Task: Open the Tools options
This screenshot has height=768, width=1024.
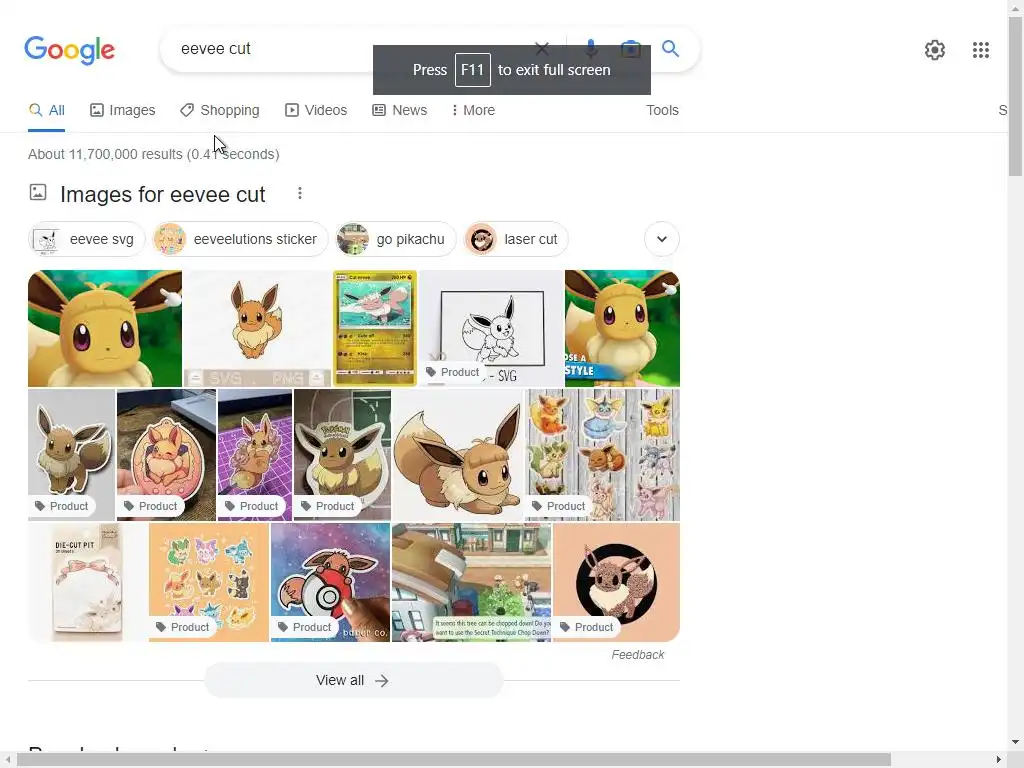Action: (662, 110)
